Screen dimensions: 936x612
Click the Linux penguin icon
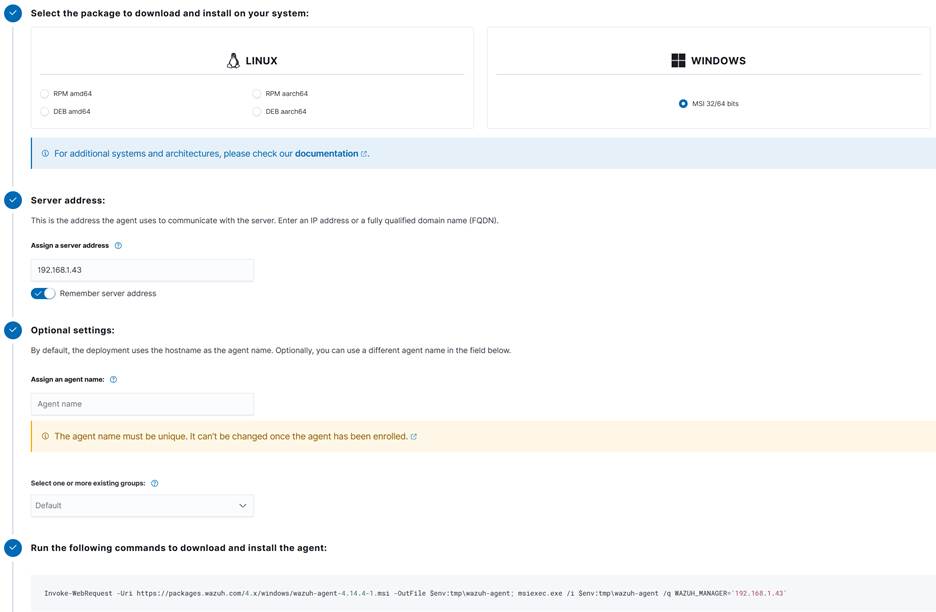pyautogui.click(x=233, y=61)
